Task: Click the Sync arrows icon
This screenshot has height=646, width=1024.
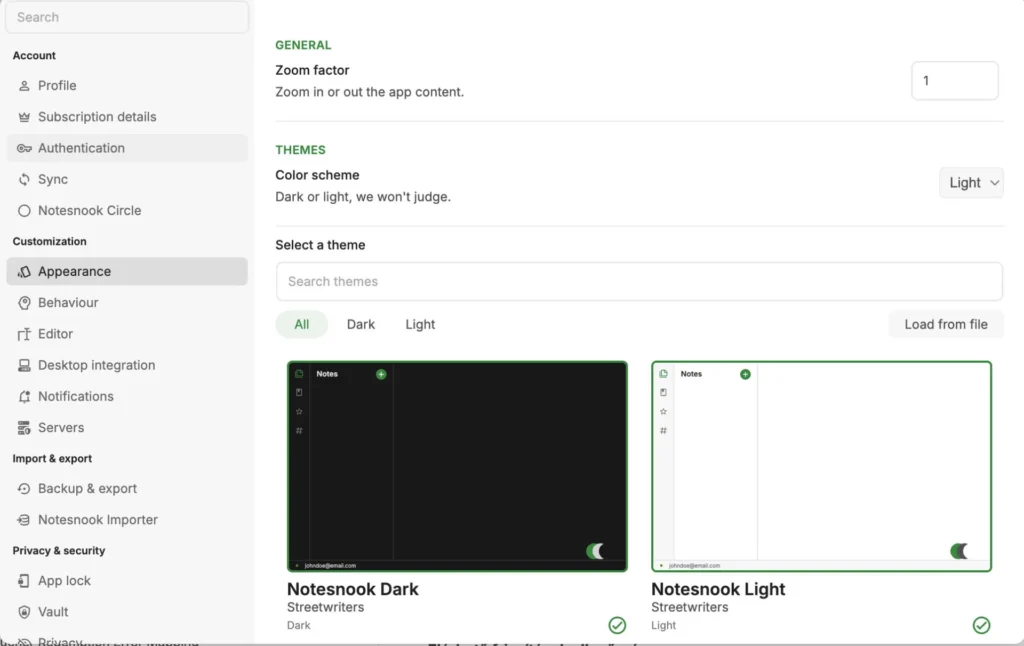Action: [24, 180]
